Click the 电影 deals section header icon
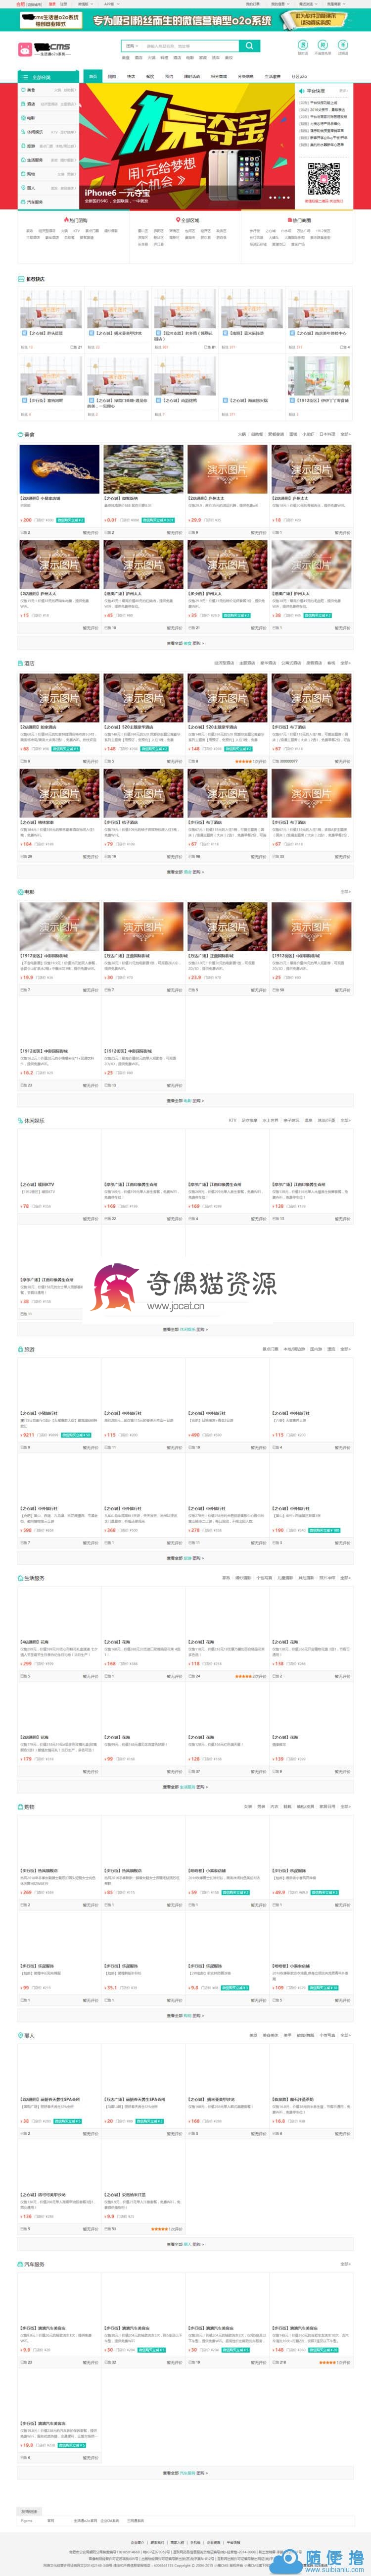371x2576 pixels. click(x=20, y=892)
